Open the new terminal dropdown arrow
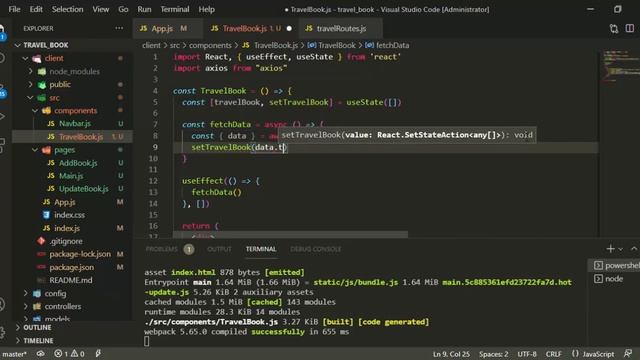The image size is (640, 360). coord(620,249)
